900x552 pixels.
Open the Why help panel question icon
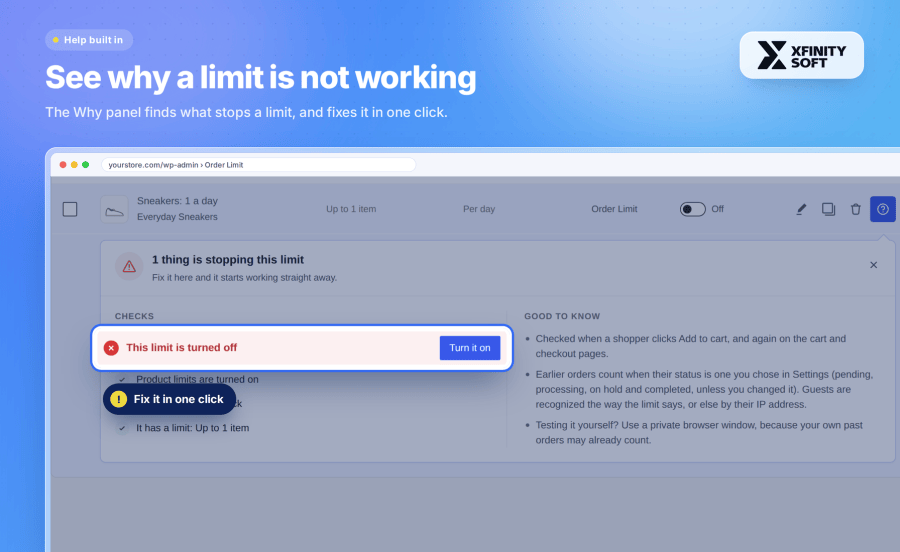[x=883, y=209]
